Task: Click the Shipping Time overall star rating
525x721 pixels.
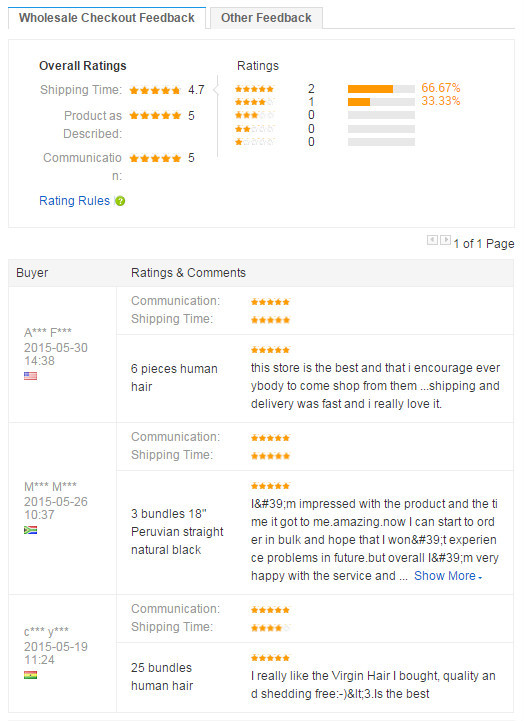Action: pyautogui.click(x=155, y=90)
